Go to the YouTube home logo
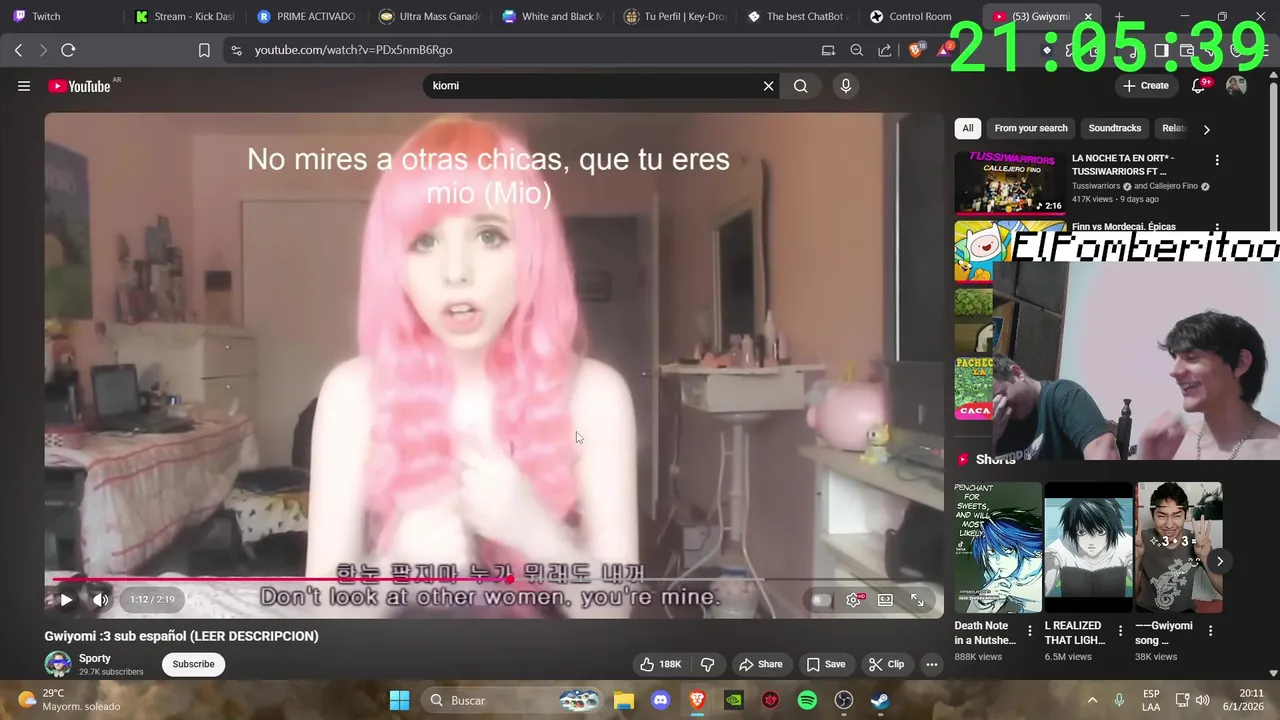1280x720 pixels. tap(80, 86)
